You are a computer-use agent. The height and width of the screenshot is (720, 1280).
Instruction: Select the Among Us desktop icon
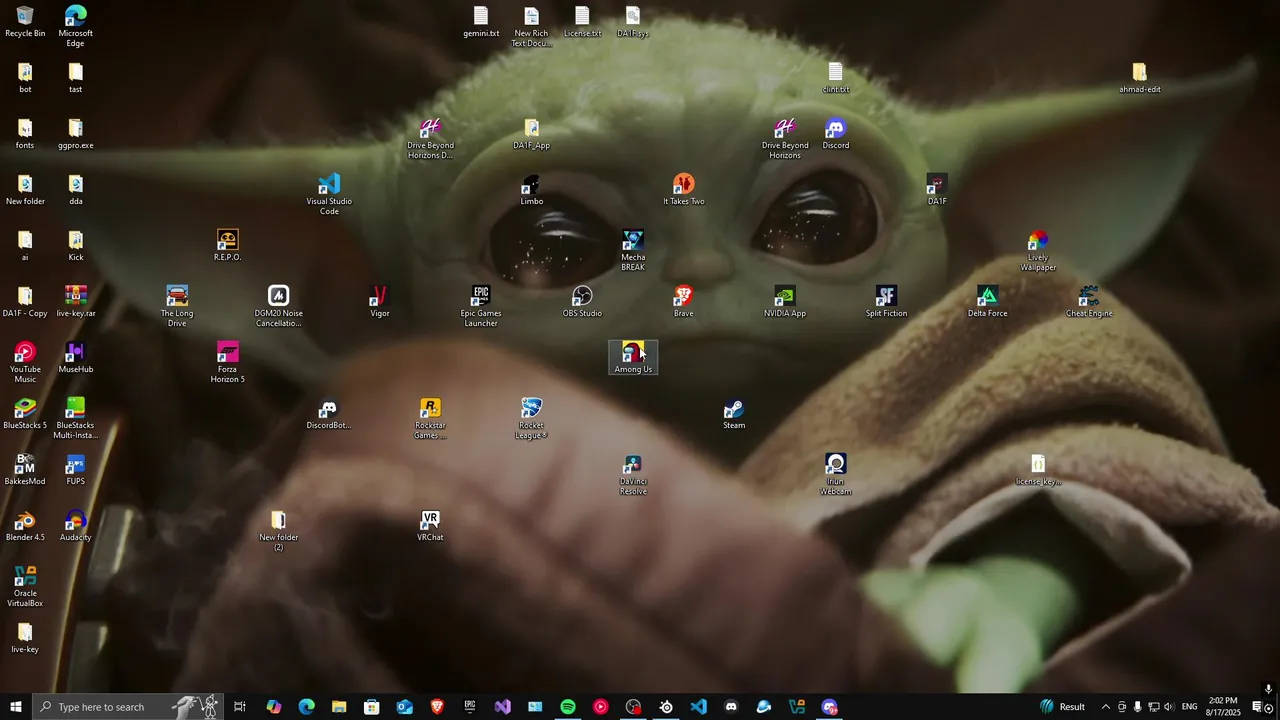pos(633,358)
